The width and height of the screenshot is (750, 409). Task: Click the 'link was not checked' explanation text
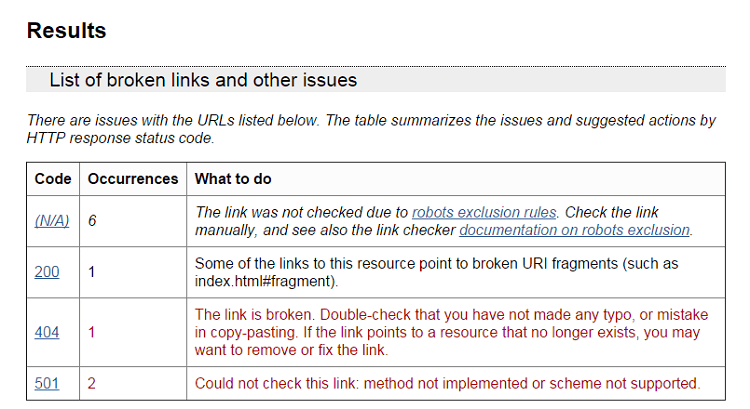point(443,221)
